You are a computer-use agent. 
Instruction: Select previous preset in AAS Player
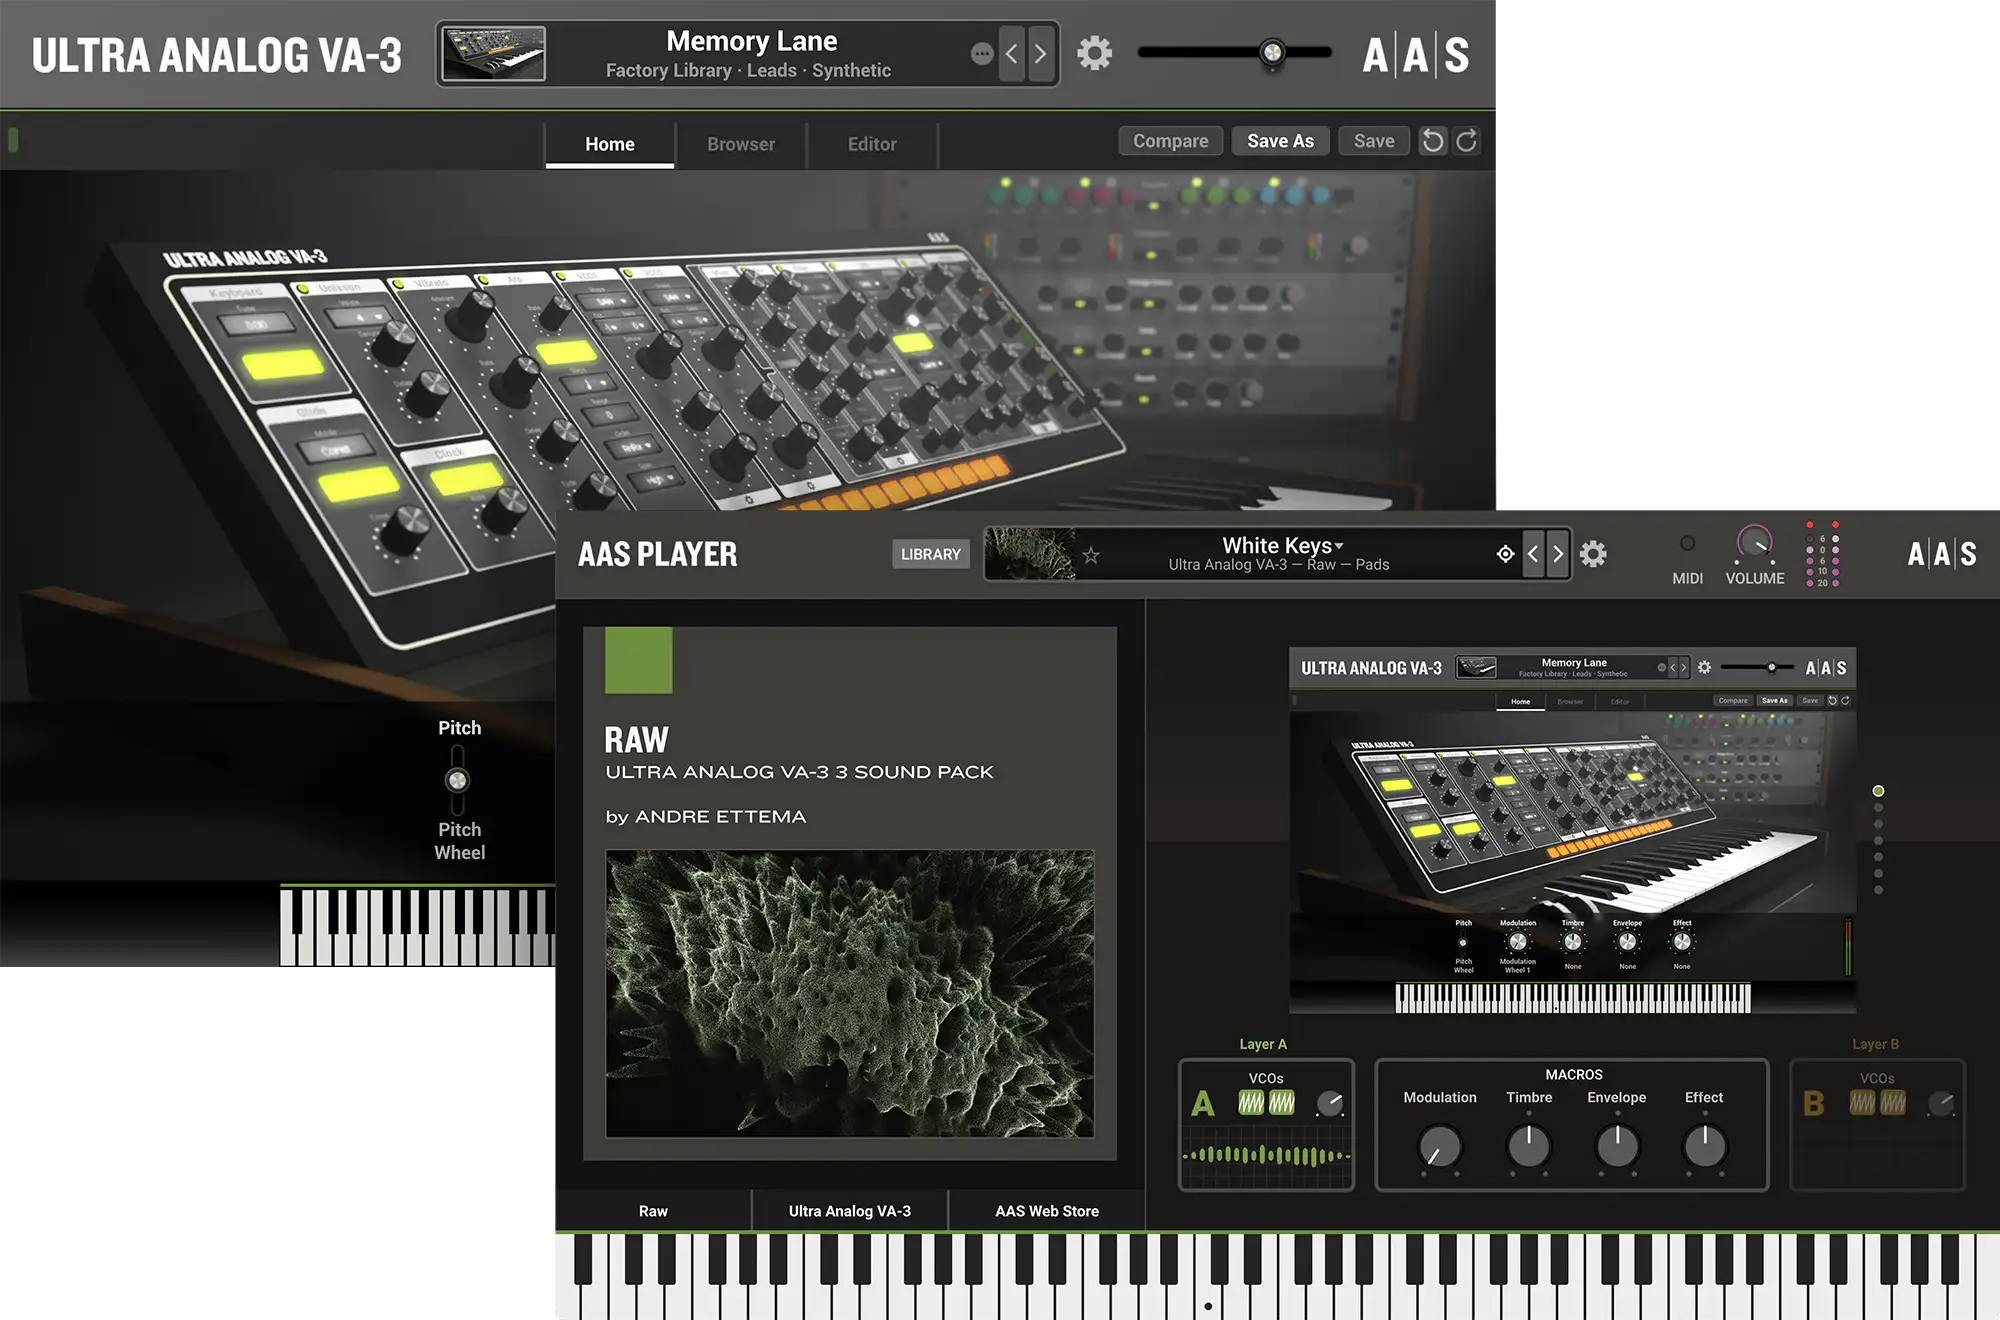pyautogui.click(x=1533, y=554)
